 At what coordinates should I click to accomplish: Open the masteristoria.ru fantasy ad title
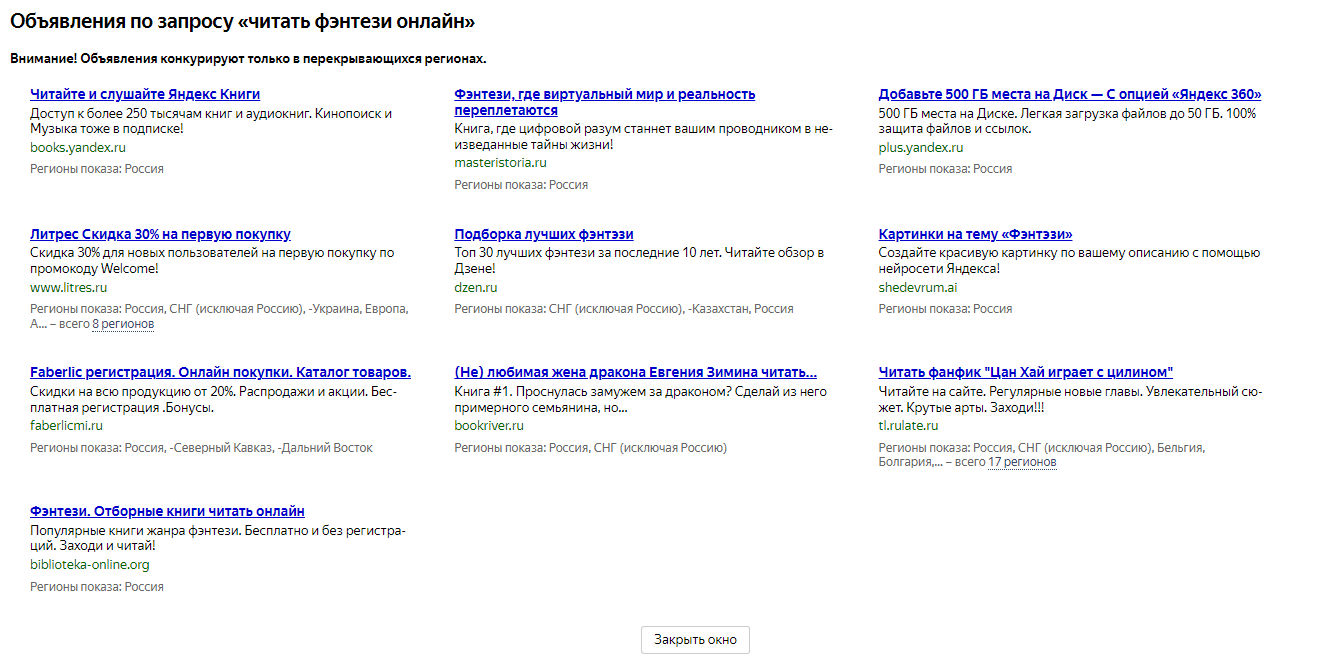(604, 102)
